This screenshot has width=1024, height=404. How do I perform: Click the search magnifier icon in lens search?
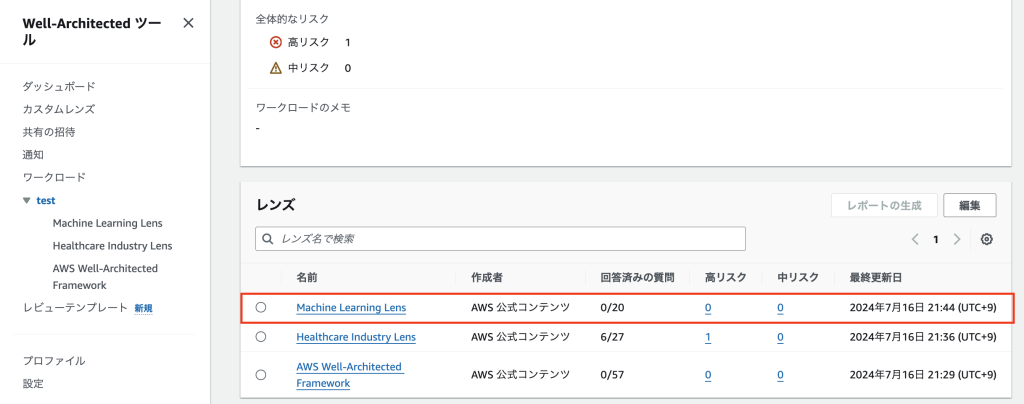[x=267, y=239]
